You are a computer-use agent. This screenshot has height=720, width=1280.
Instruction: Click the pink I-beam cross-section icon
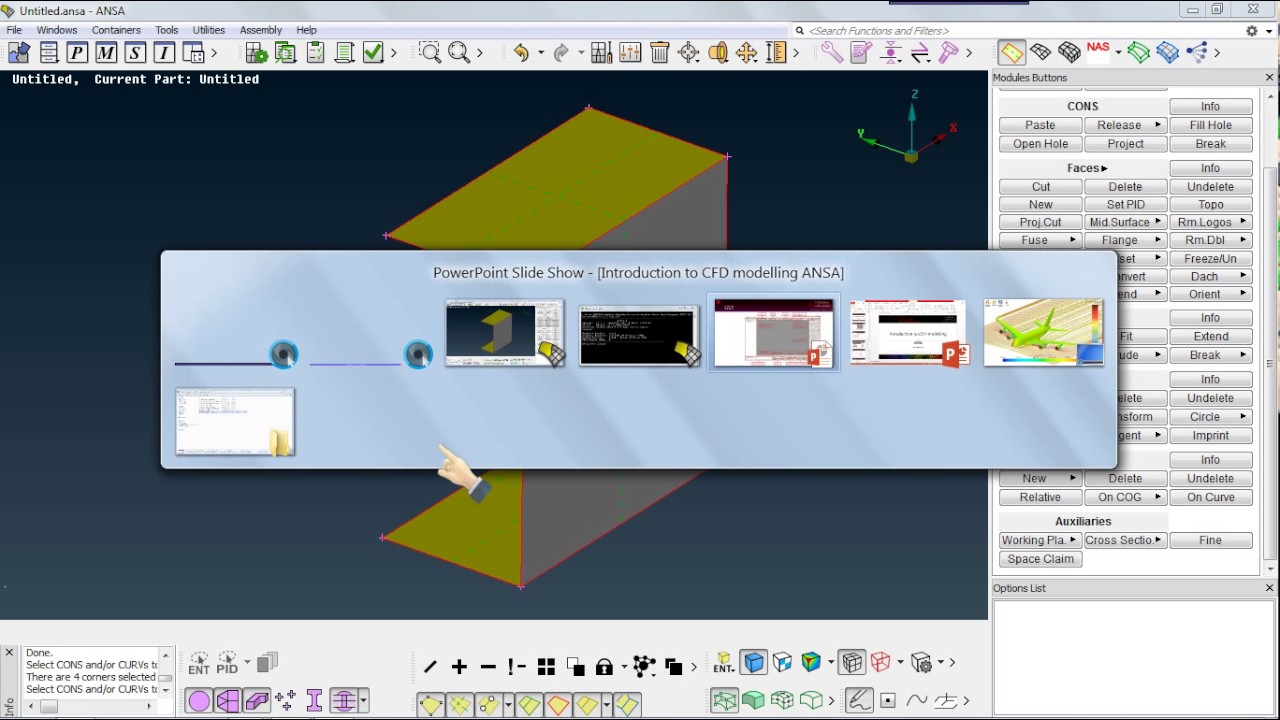click(314, 701)
